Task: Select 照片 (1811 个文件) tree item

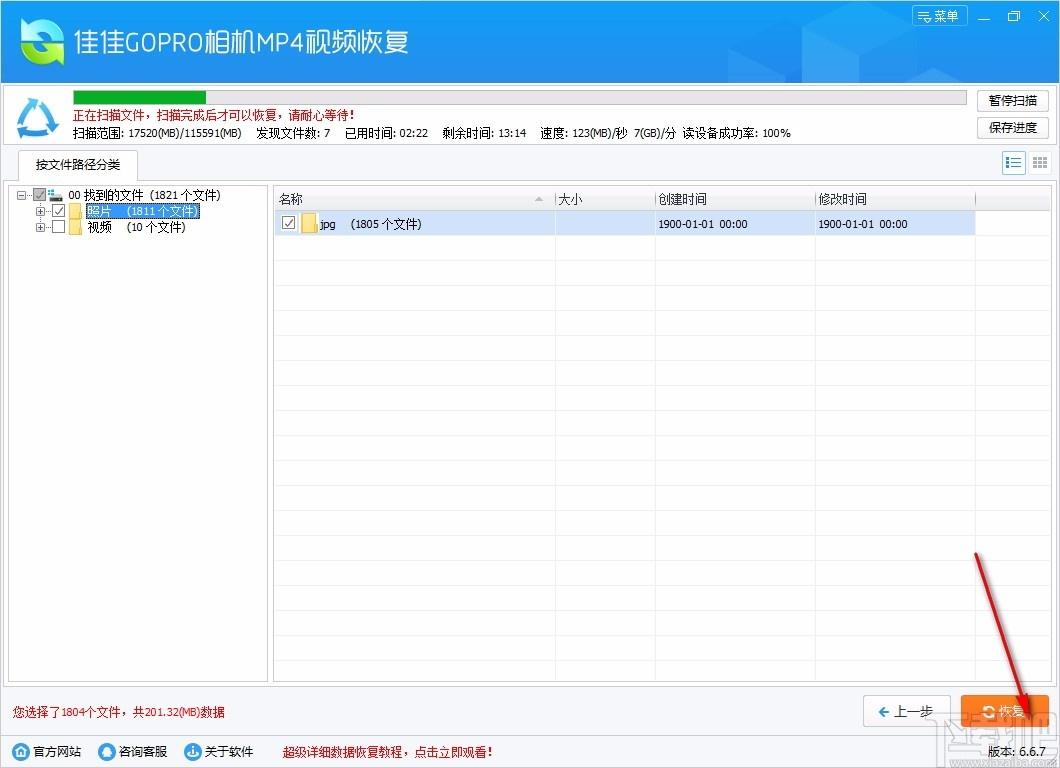Action: tap(143, 211)
